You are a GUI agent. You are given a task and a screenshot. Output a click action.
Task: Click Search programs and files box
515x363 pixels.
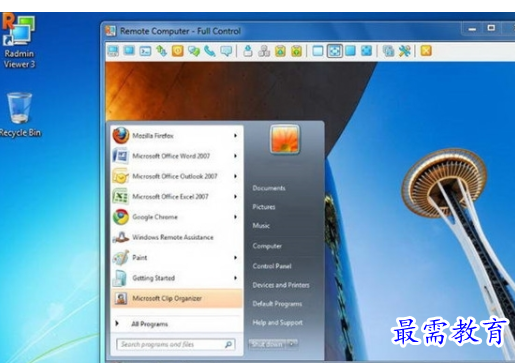point(176,344)
